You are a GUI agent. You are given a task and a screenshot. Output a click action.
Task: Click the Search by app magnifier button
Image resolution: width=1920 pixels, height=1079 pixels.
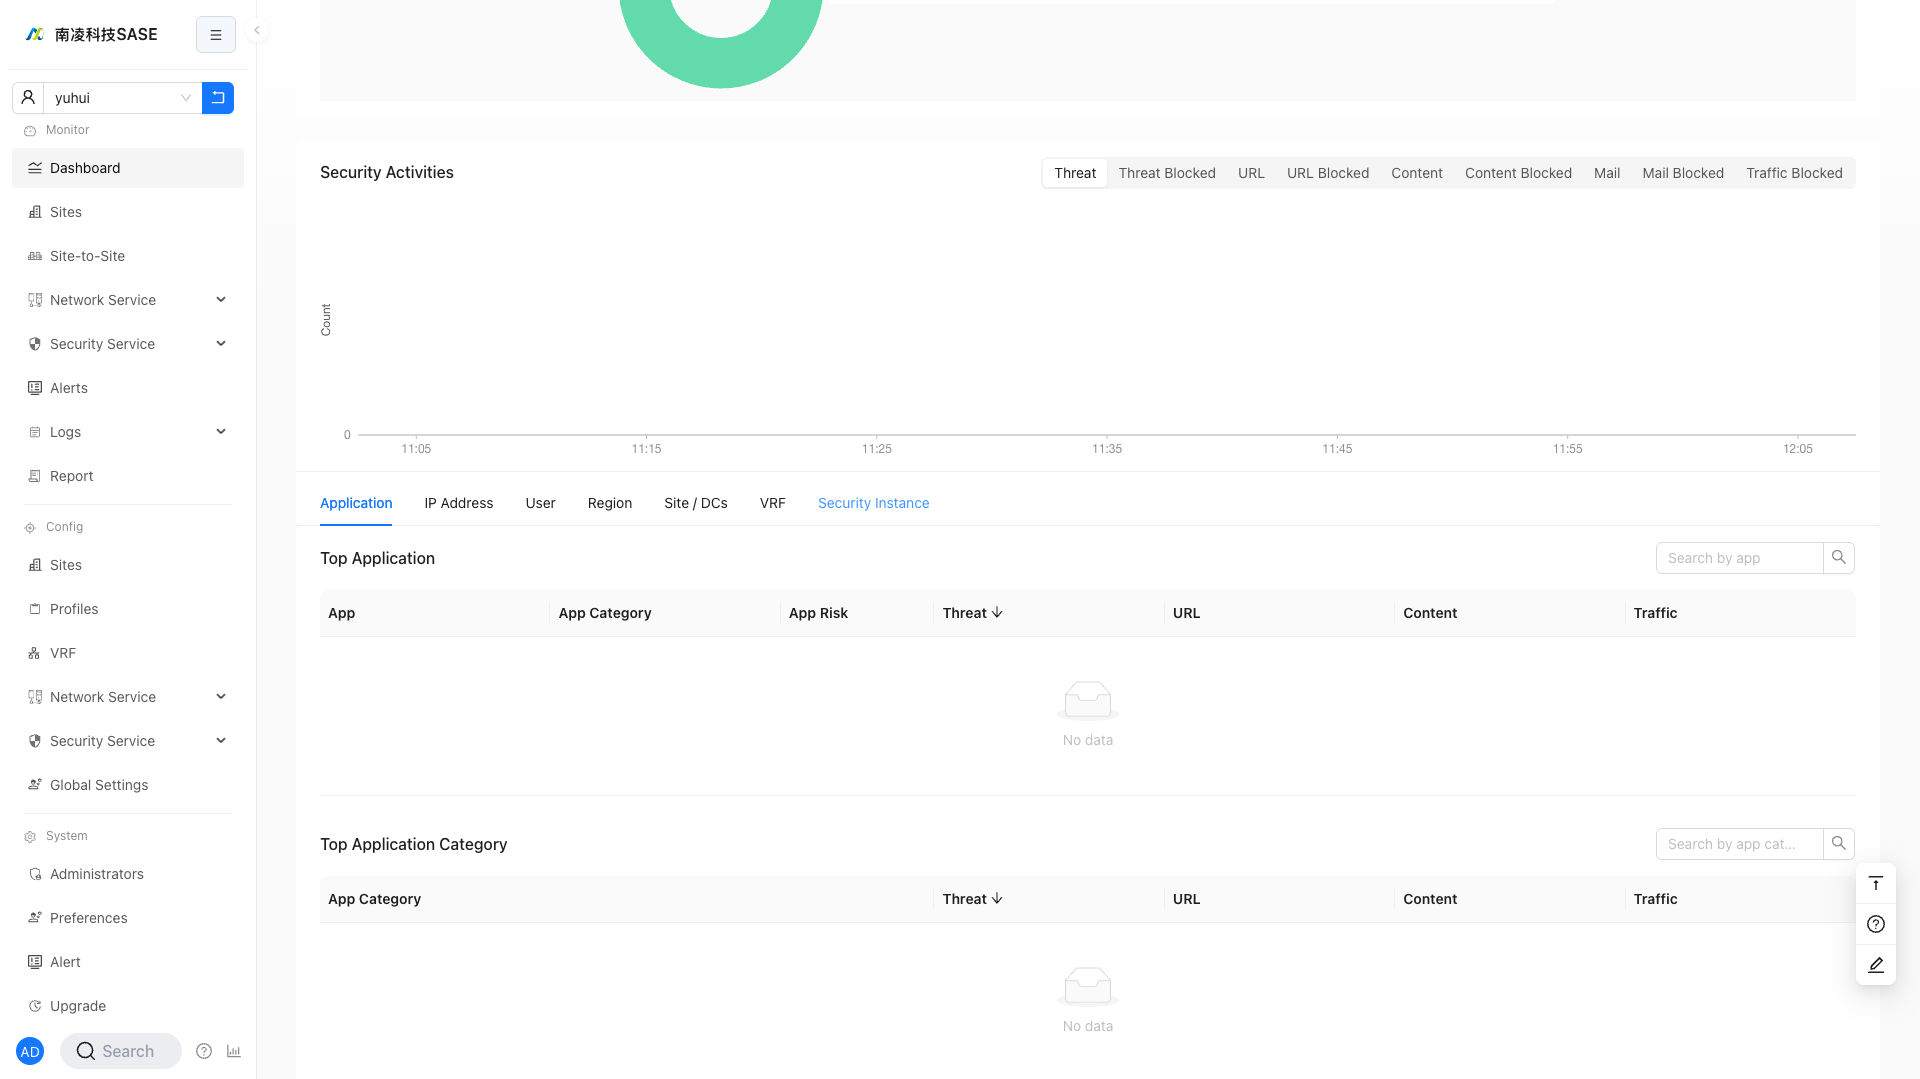point(1839,558)
